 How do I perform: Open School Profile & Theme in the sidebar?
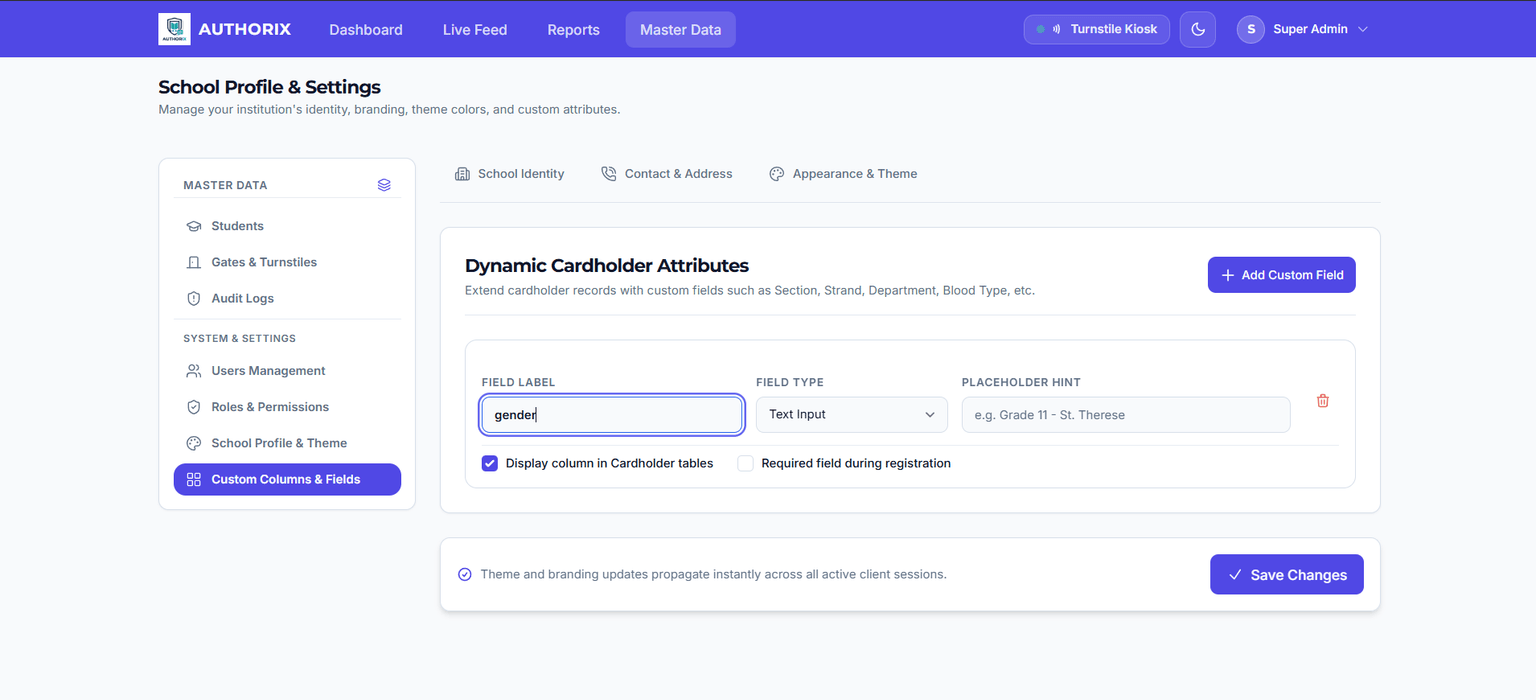pyautogui.click(x=287, y=443)
